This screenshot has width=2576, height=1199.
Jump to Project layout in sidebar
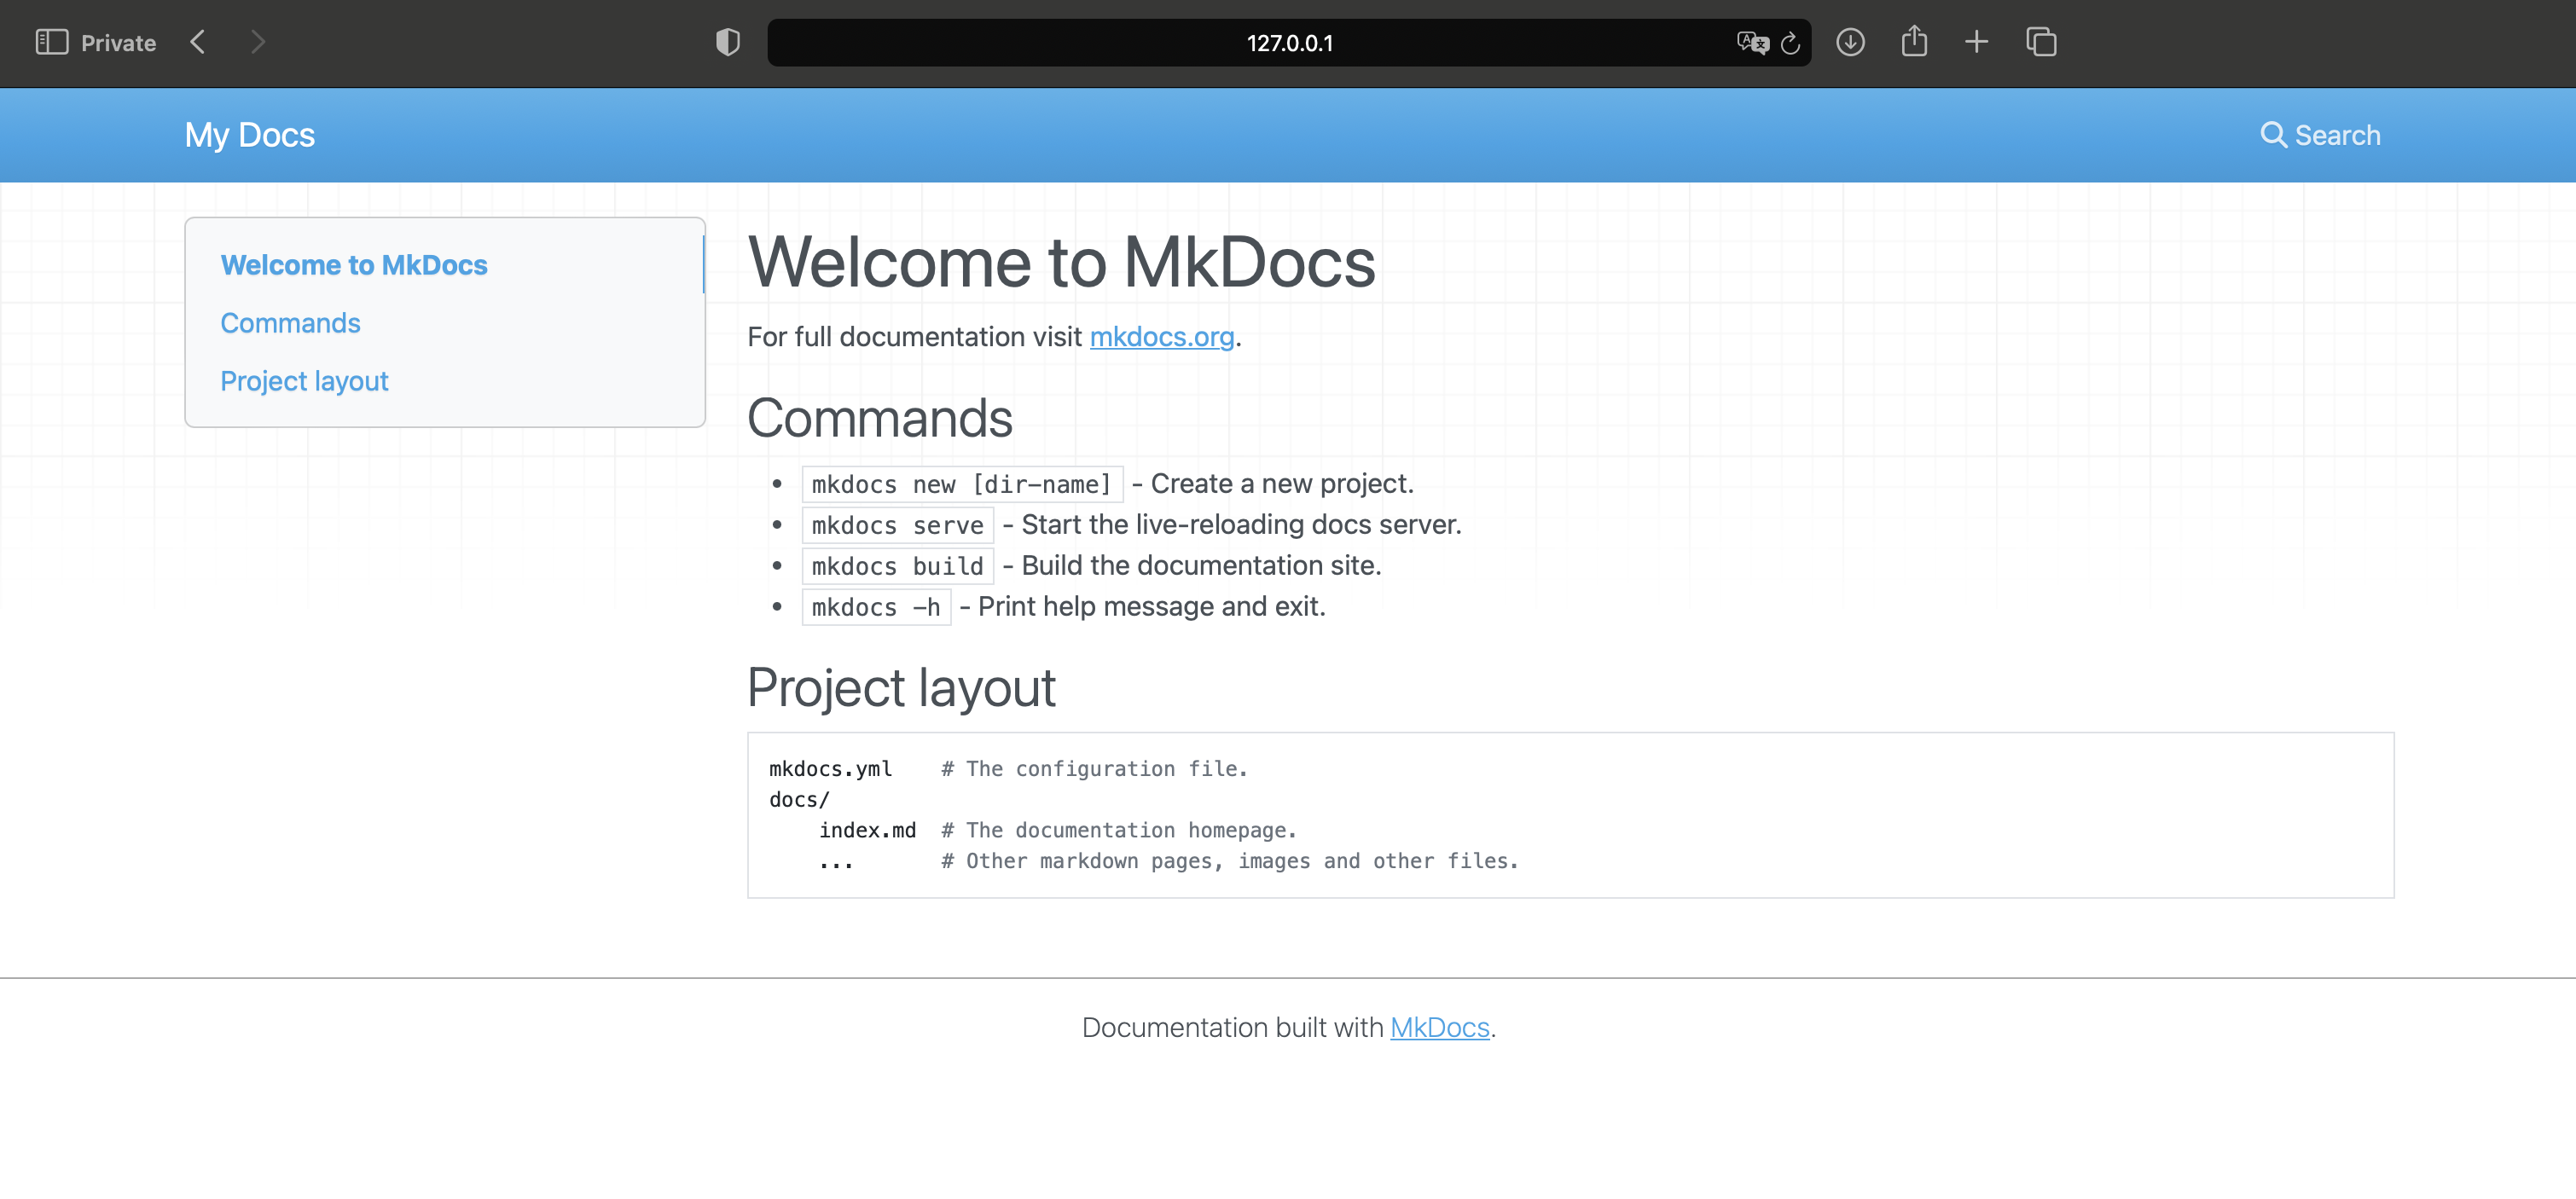pyautogui.click(x=304, y=381)
